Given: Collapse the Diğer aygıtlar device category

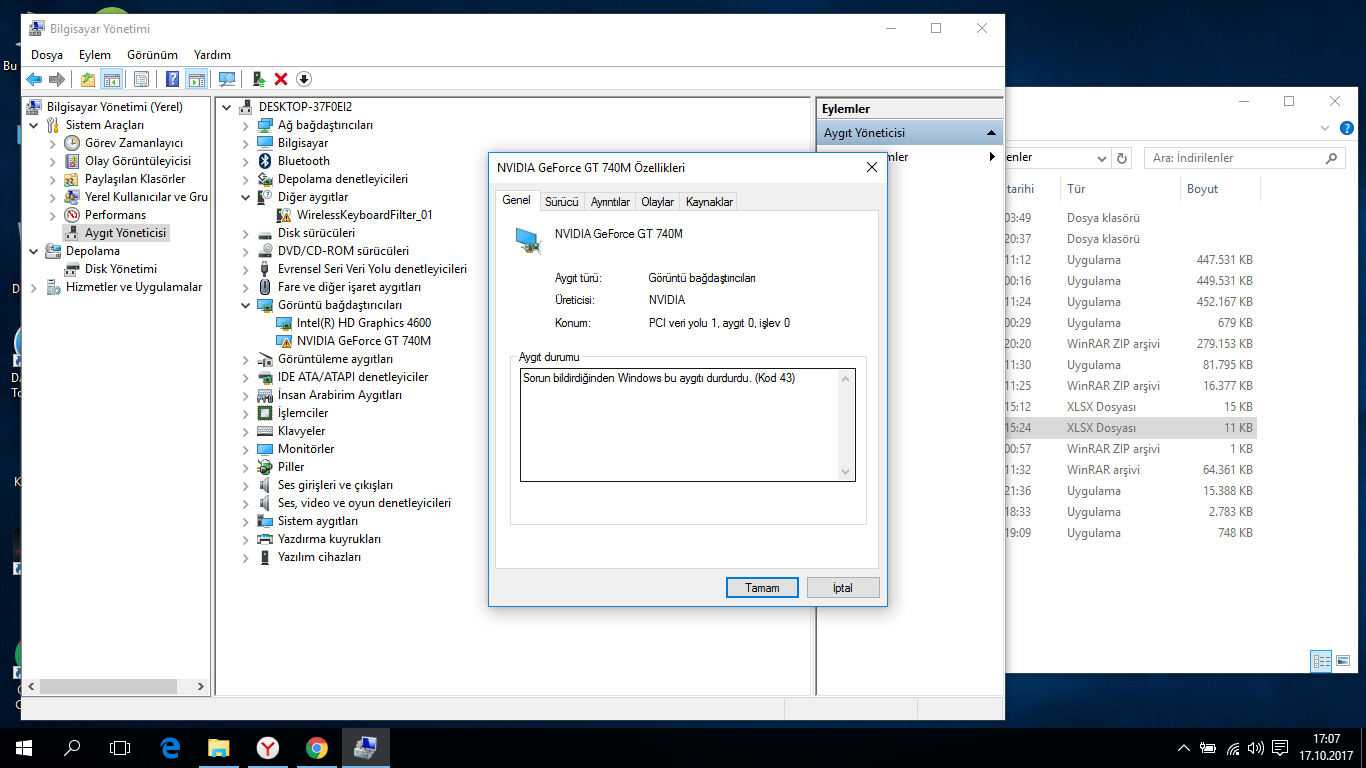Looking at the screenshot, I should [246, 197].
